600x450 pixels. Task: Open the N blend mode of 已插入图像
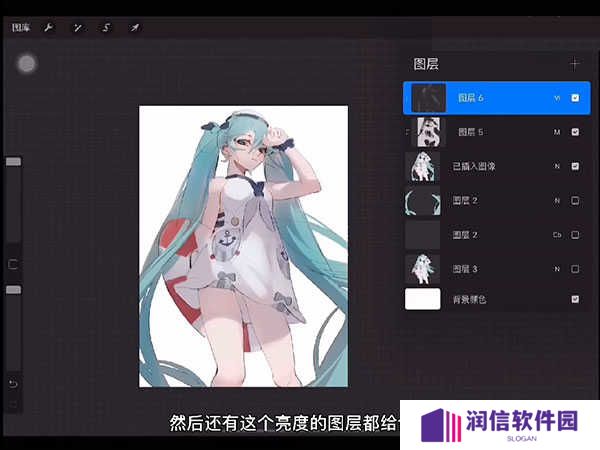pos(557,166)
